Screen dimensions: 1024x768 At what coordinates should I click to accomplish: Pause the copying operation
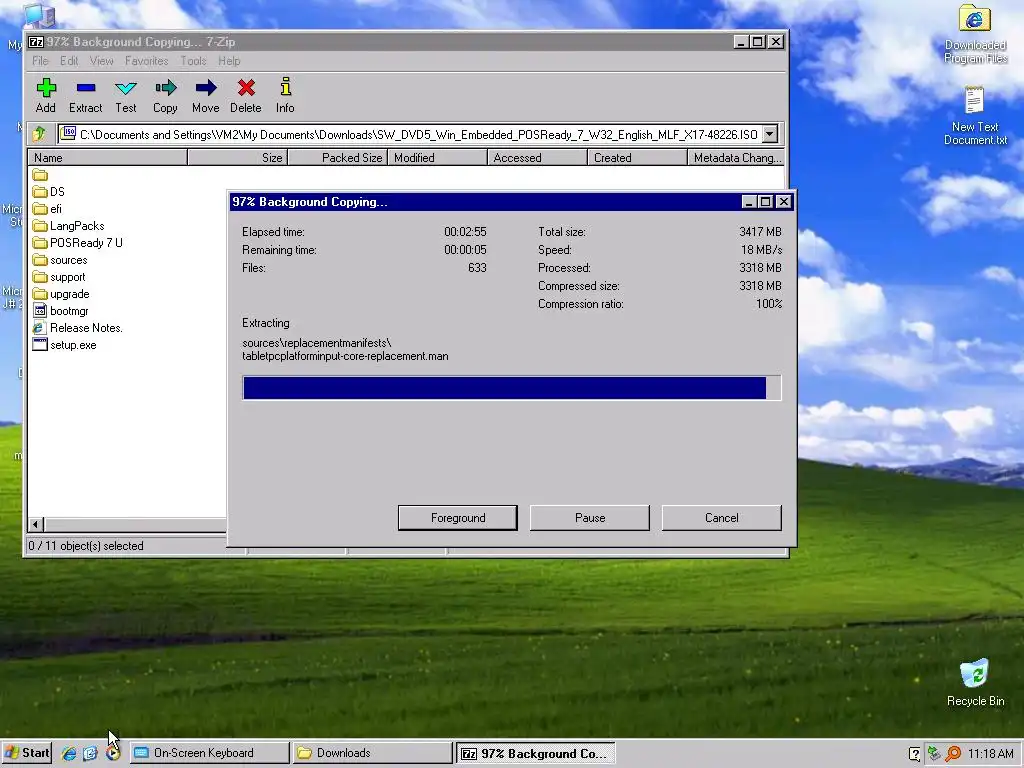pyautogui.click(x=590, y=518)
